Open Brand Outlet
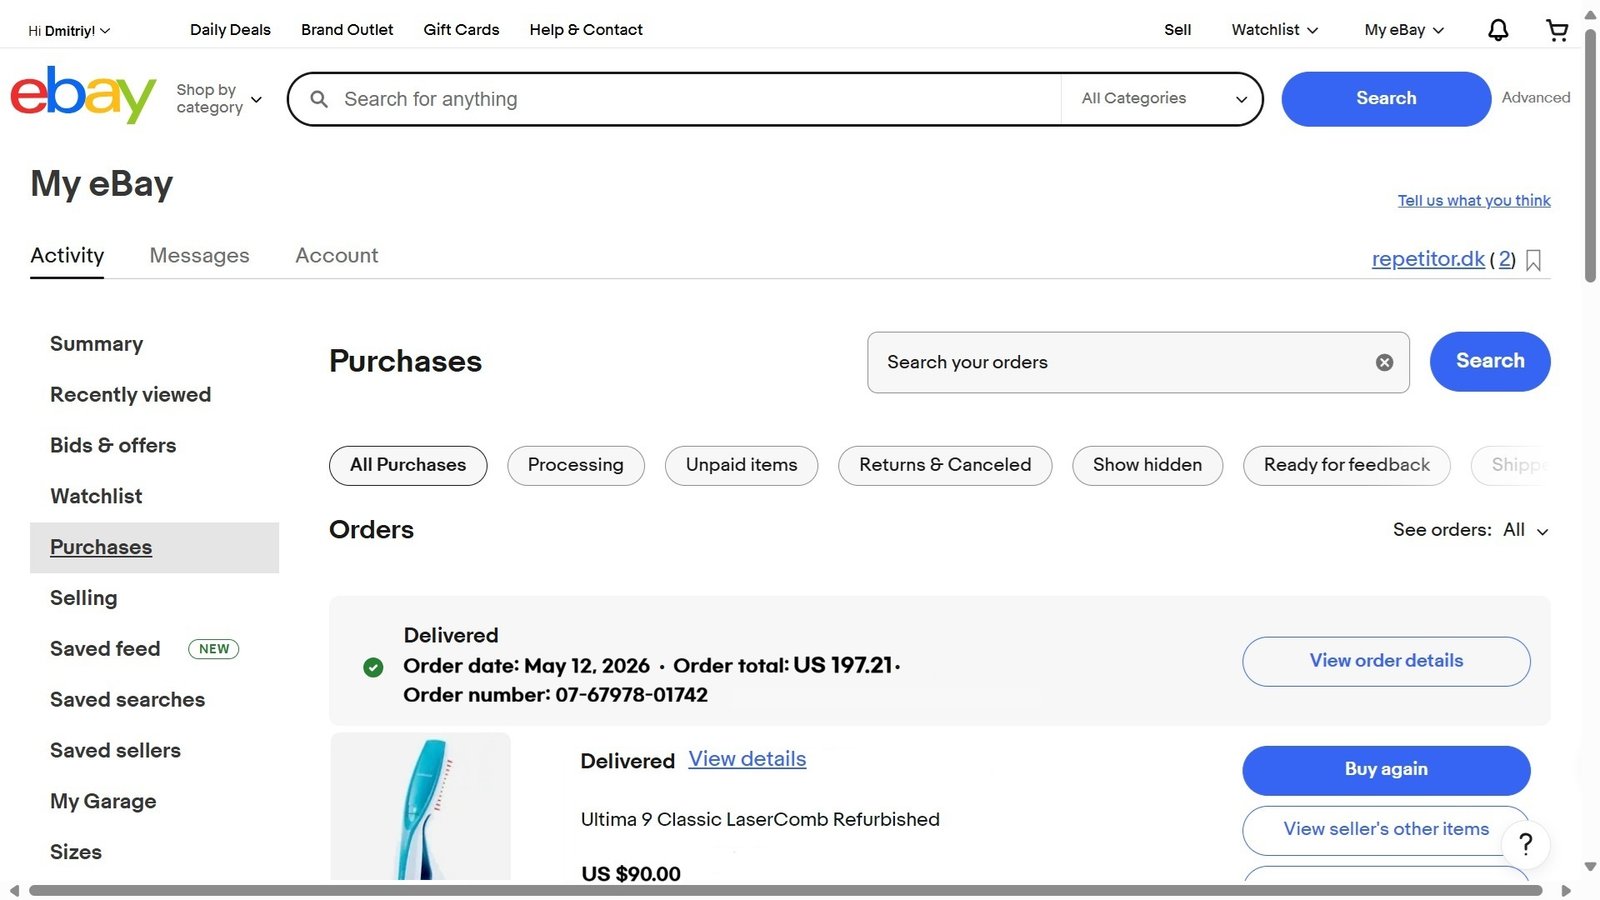The image size is (1600, 900). point(347,30)
